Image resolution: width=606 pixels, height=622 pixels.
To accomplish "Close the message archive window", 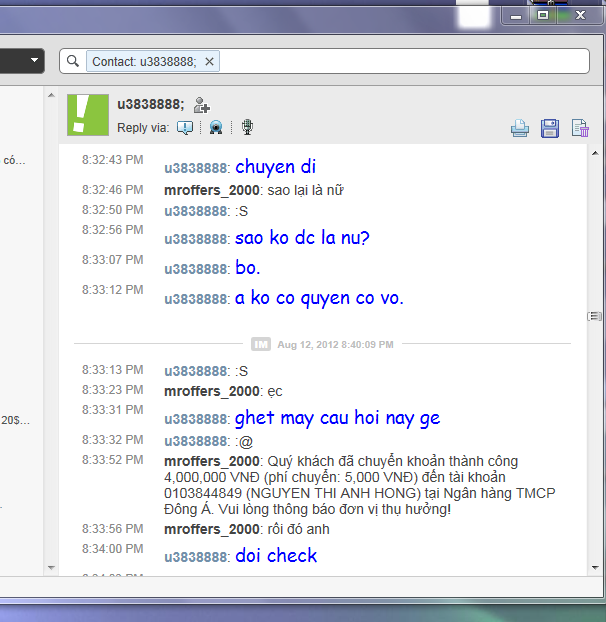I will coord(581,15).
